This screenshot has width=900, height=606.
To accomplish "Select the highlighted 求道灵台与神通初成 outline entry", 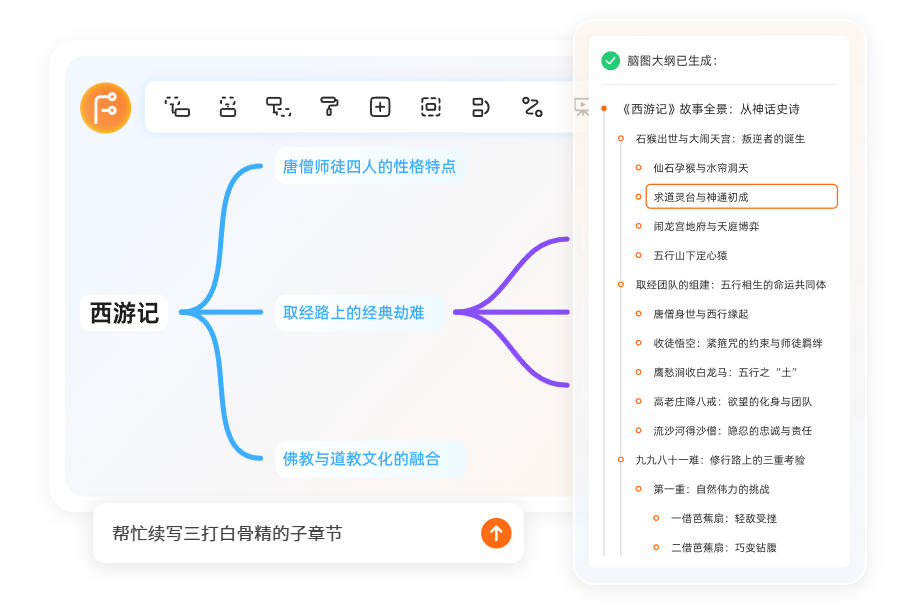I will pos(740,196).
